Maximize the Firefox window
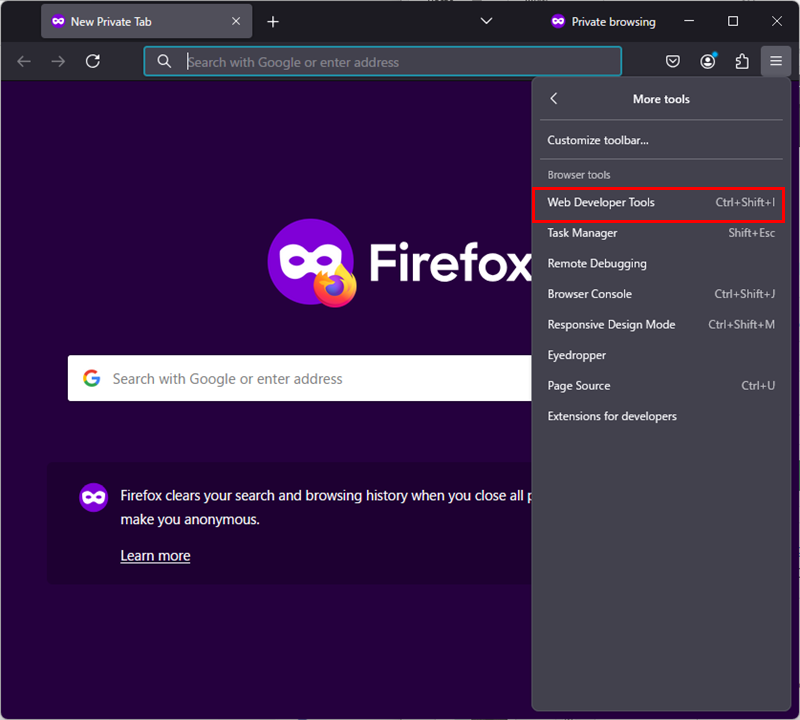This screenshot has height=720, width=800. (x=733, y=21)
